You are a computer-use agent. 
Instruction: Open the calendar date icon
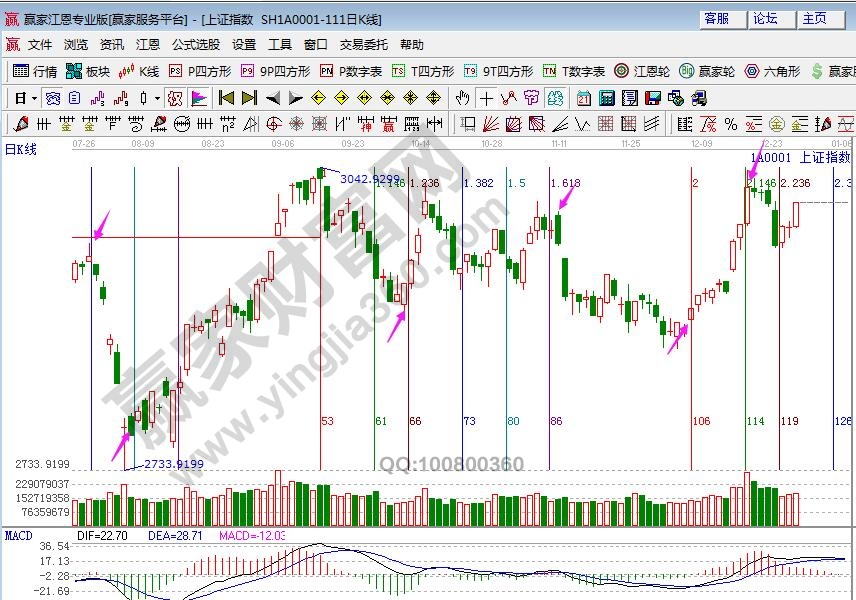584,98
